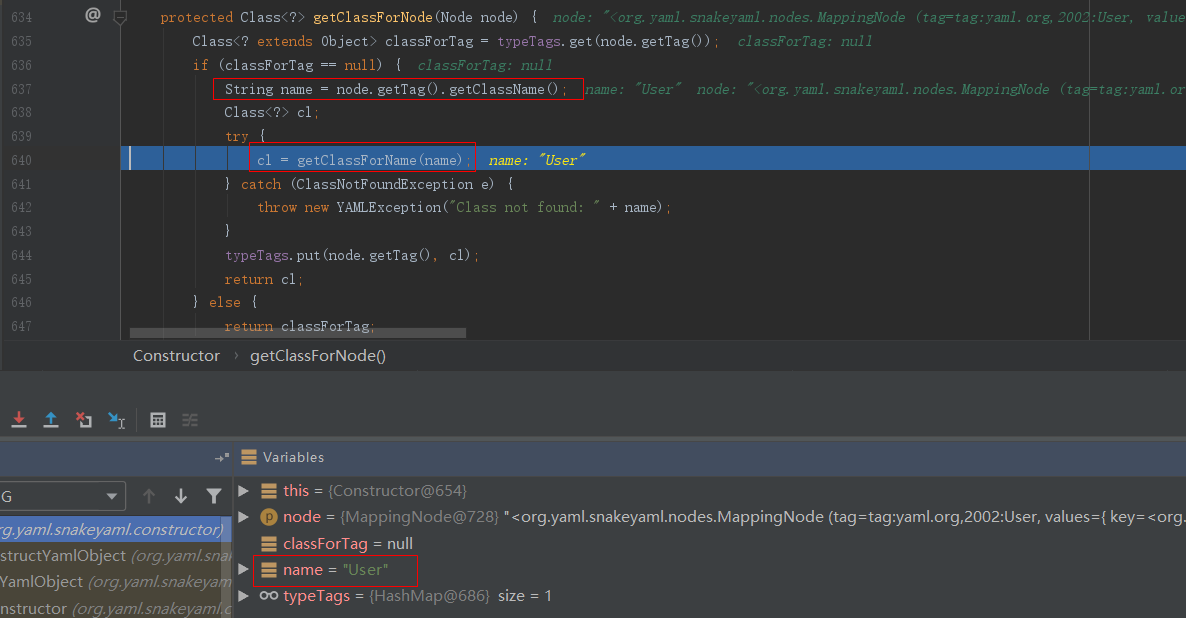Select next frame with down arrow
The height and width of the screenshot is (618, 1186).
pos(181,496)
